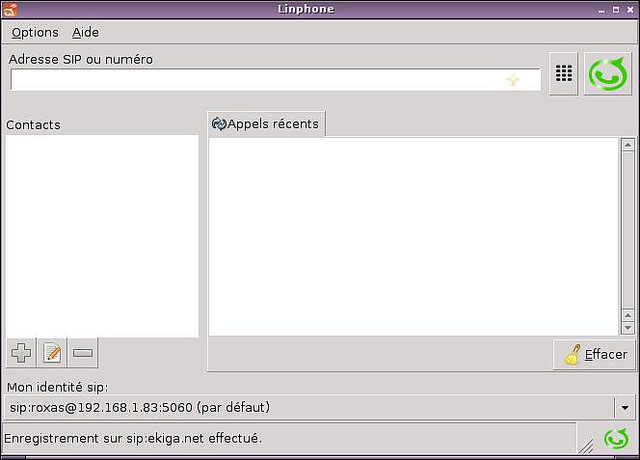Open the Aide menu
640x460 pixels.
click(x=85, y=32)
